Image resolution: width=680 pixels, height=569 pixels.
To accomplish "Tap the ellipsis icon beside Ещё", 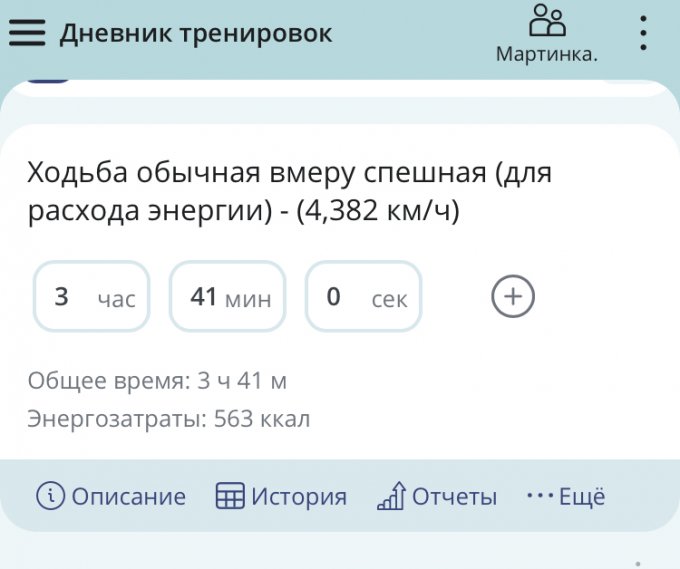I will tap(539, 496).
